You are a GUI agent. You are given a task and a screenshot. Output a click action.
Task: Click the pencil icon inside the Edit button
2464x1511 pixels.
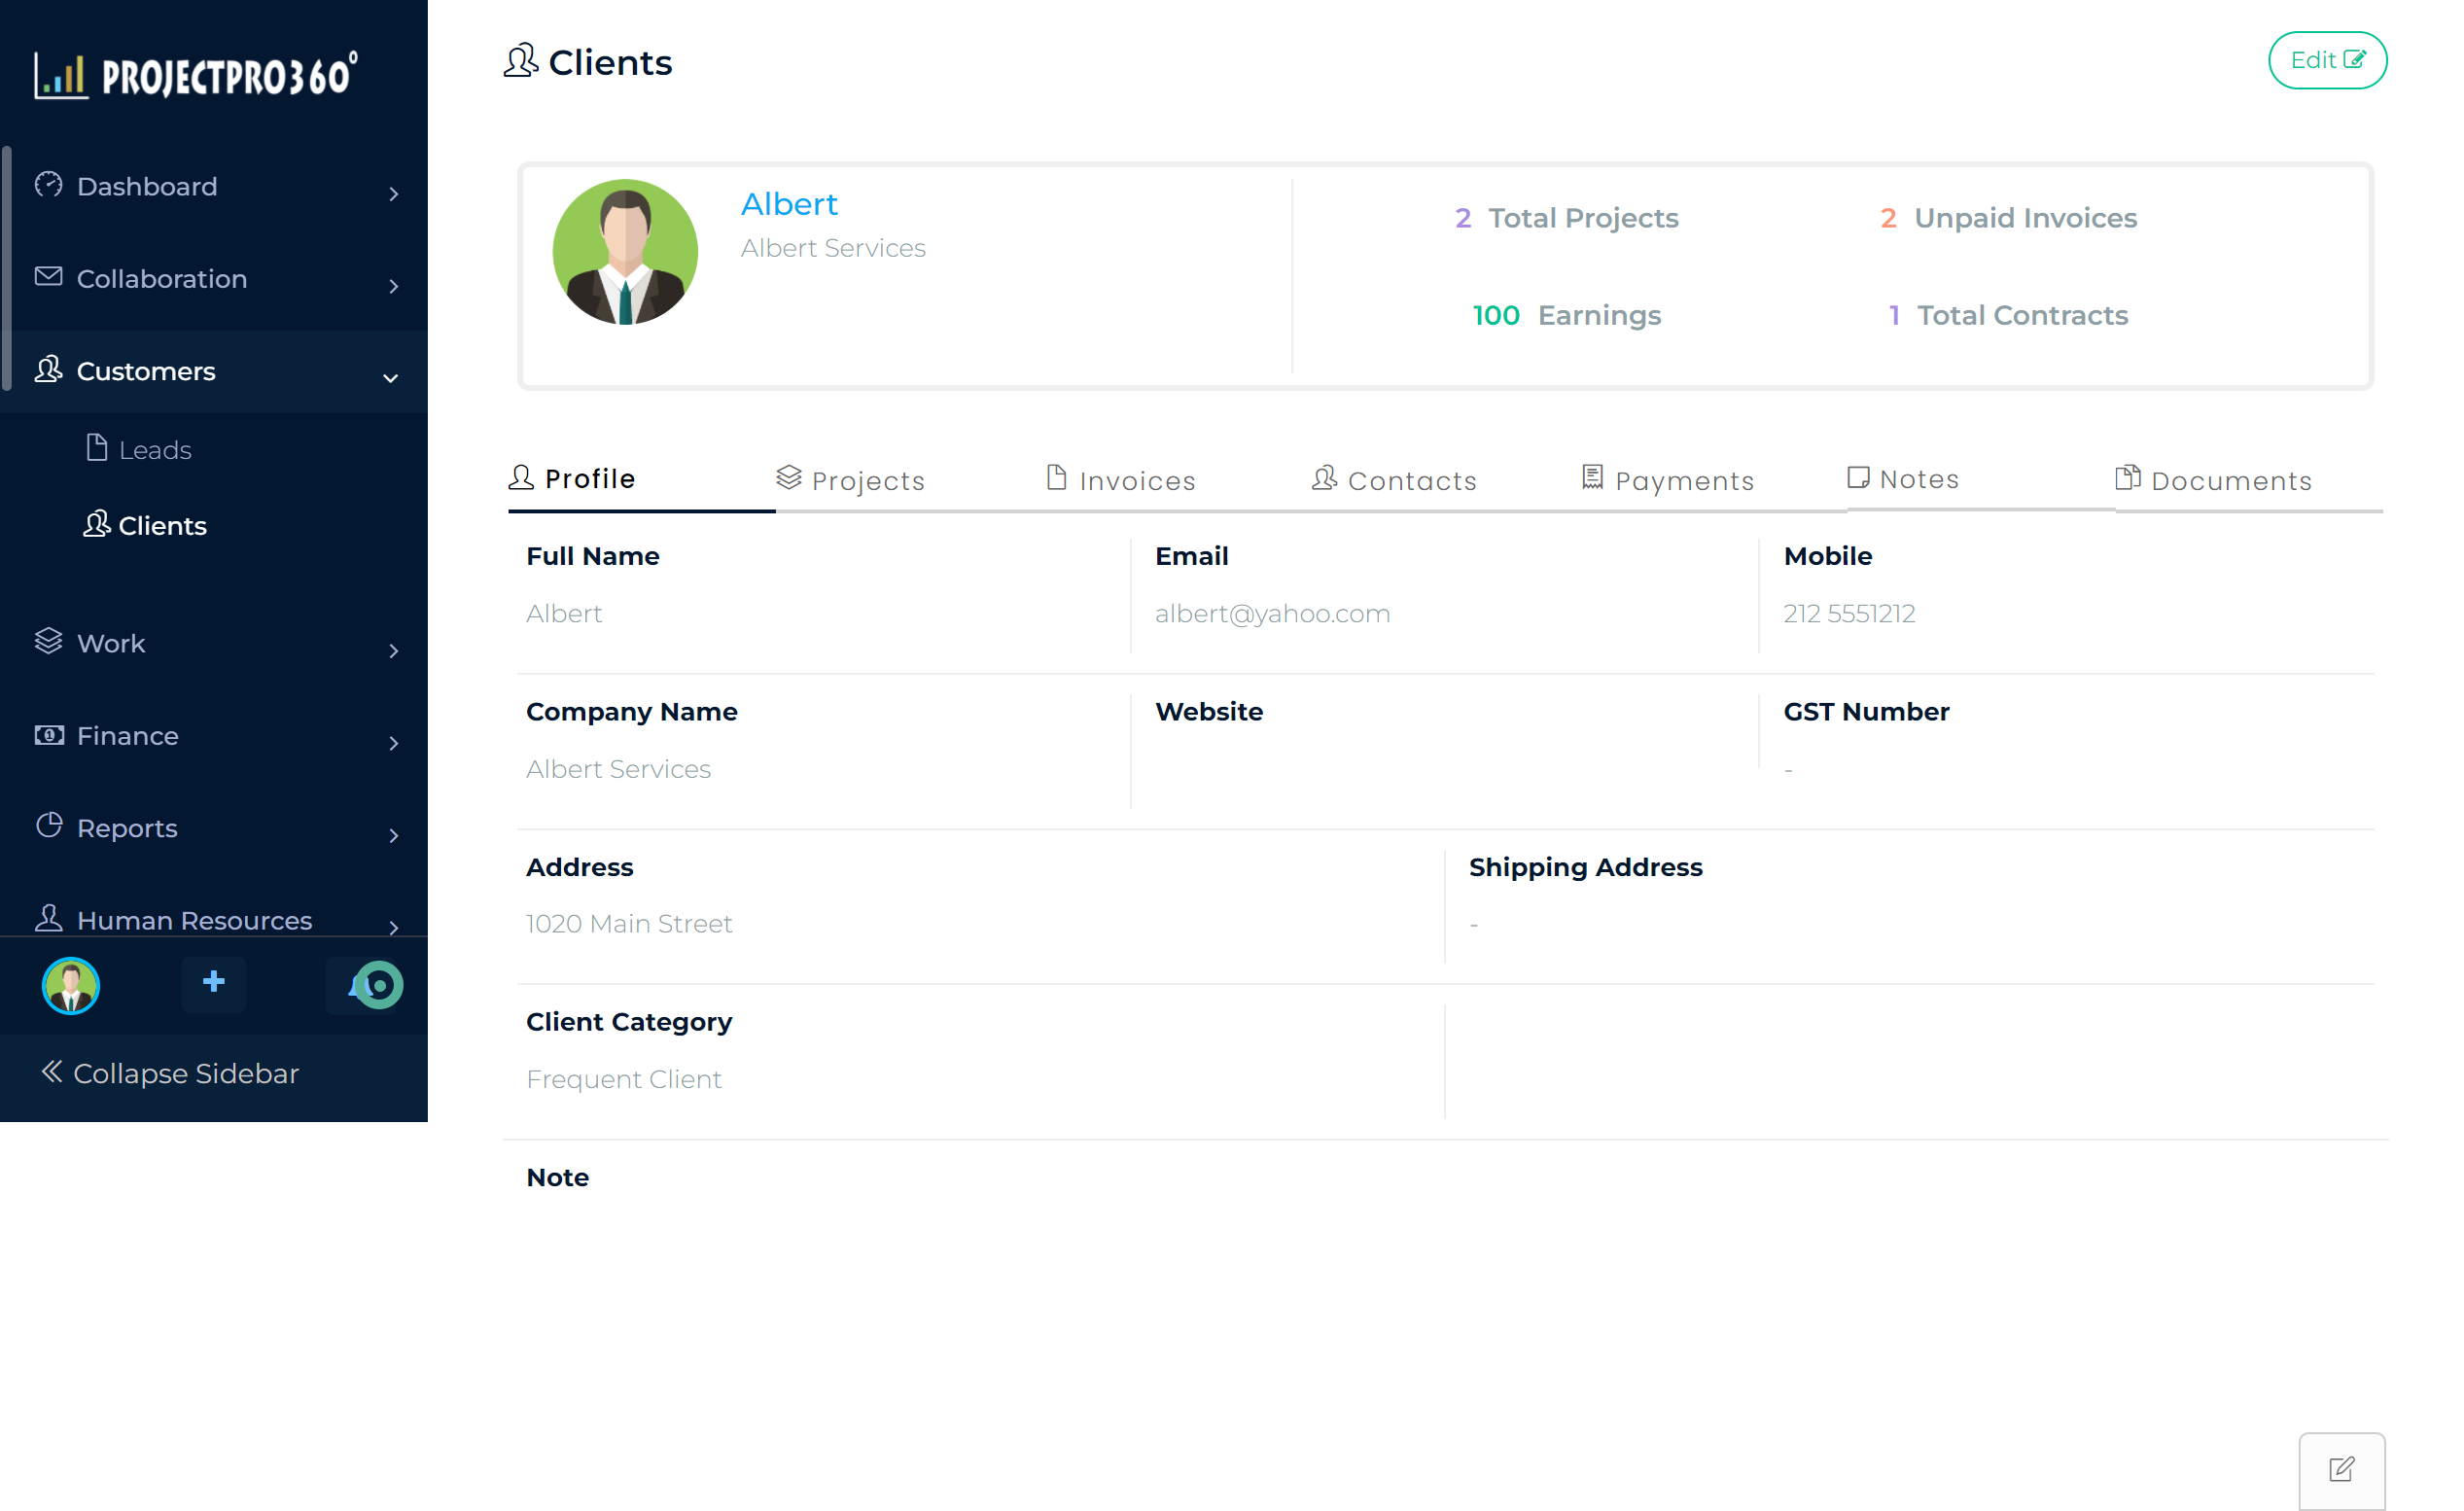pyautogui.click(x=2354, y=59)
